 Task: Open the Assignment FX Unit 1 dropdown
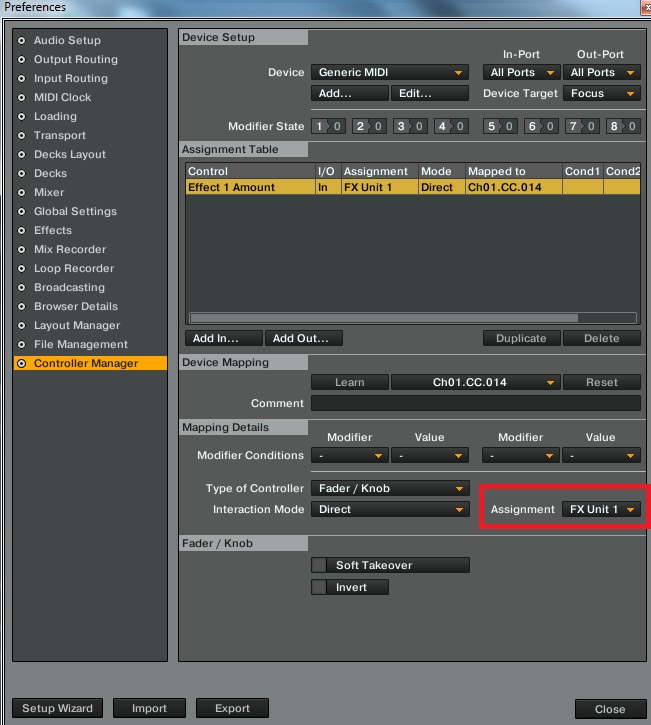pyautogui.click(x=602, y=510)
